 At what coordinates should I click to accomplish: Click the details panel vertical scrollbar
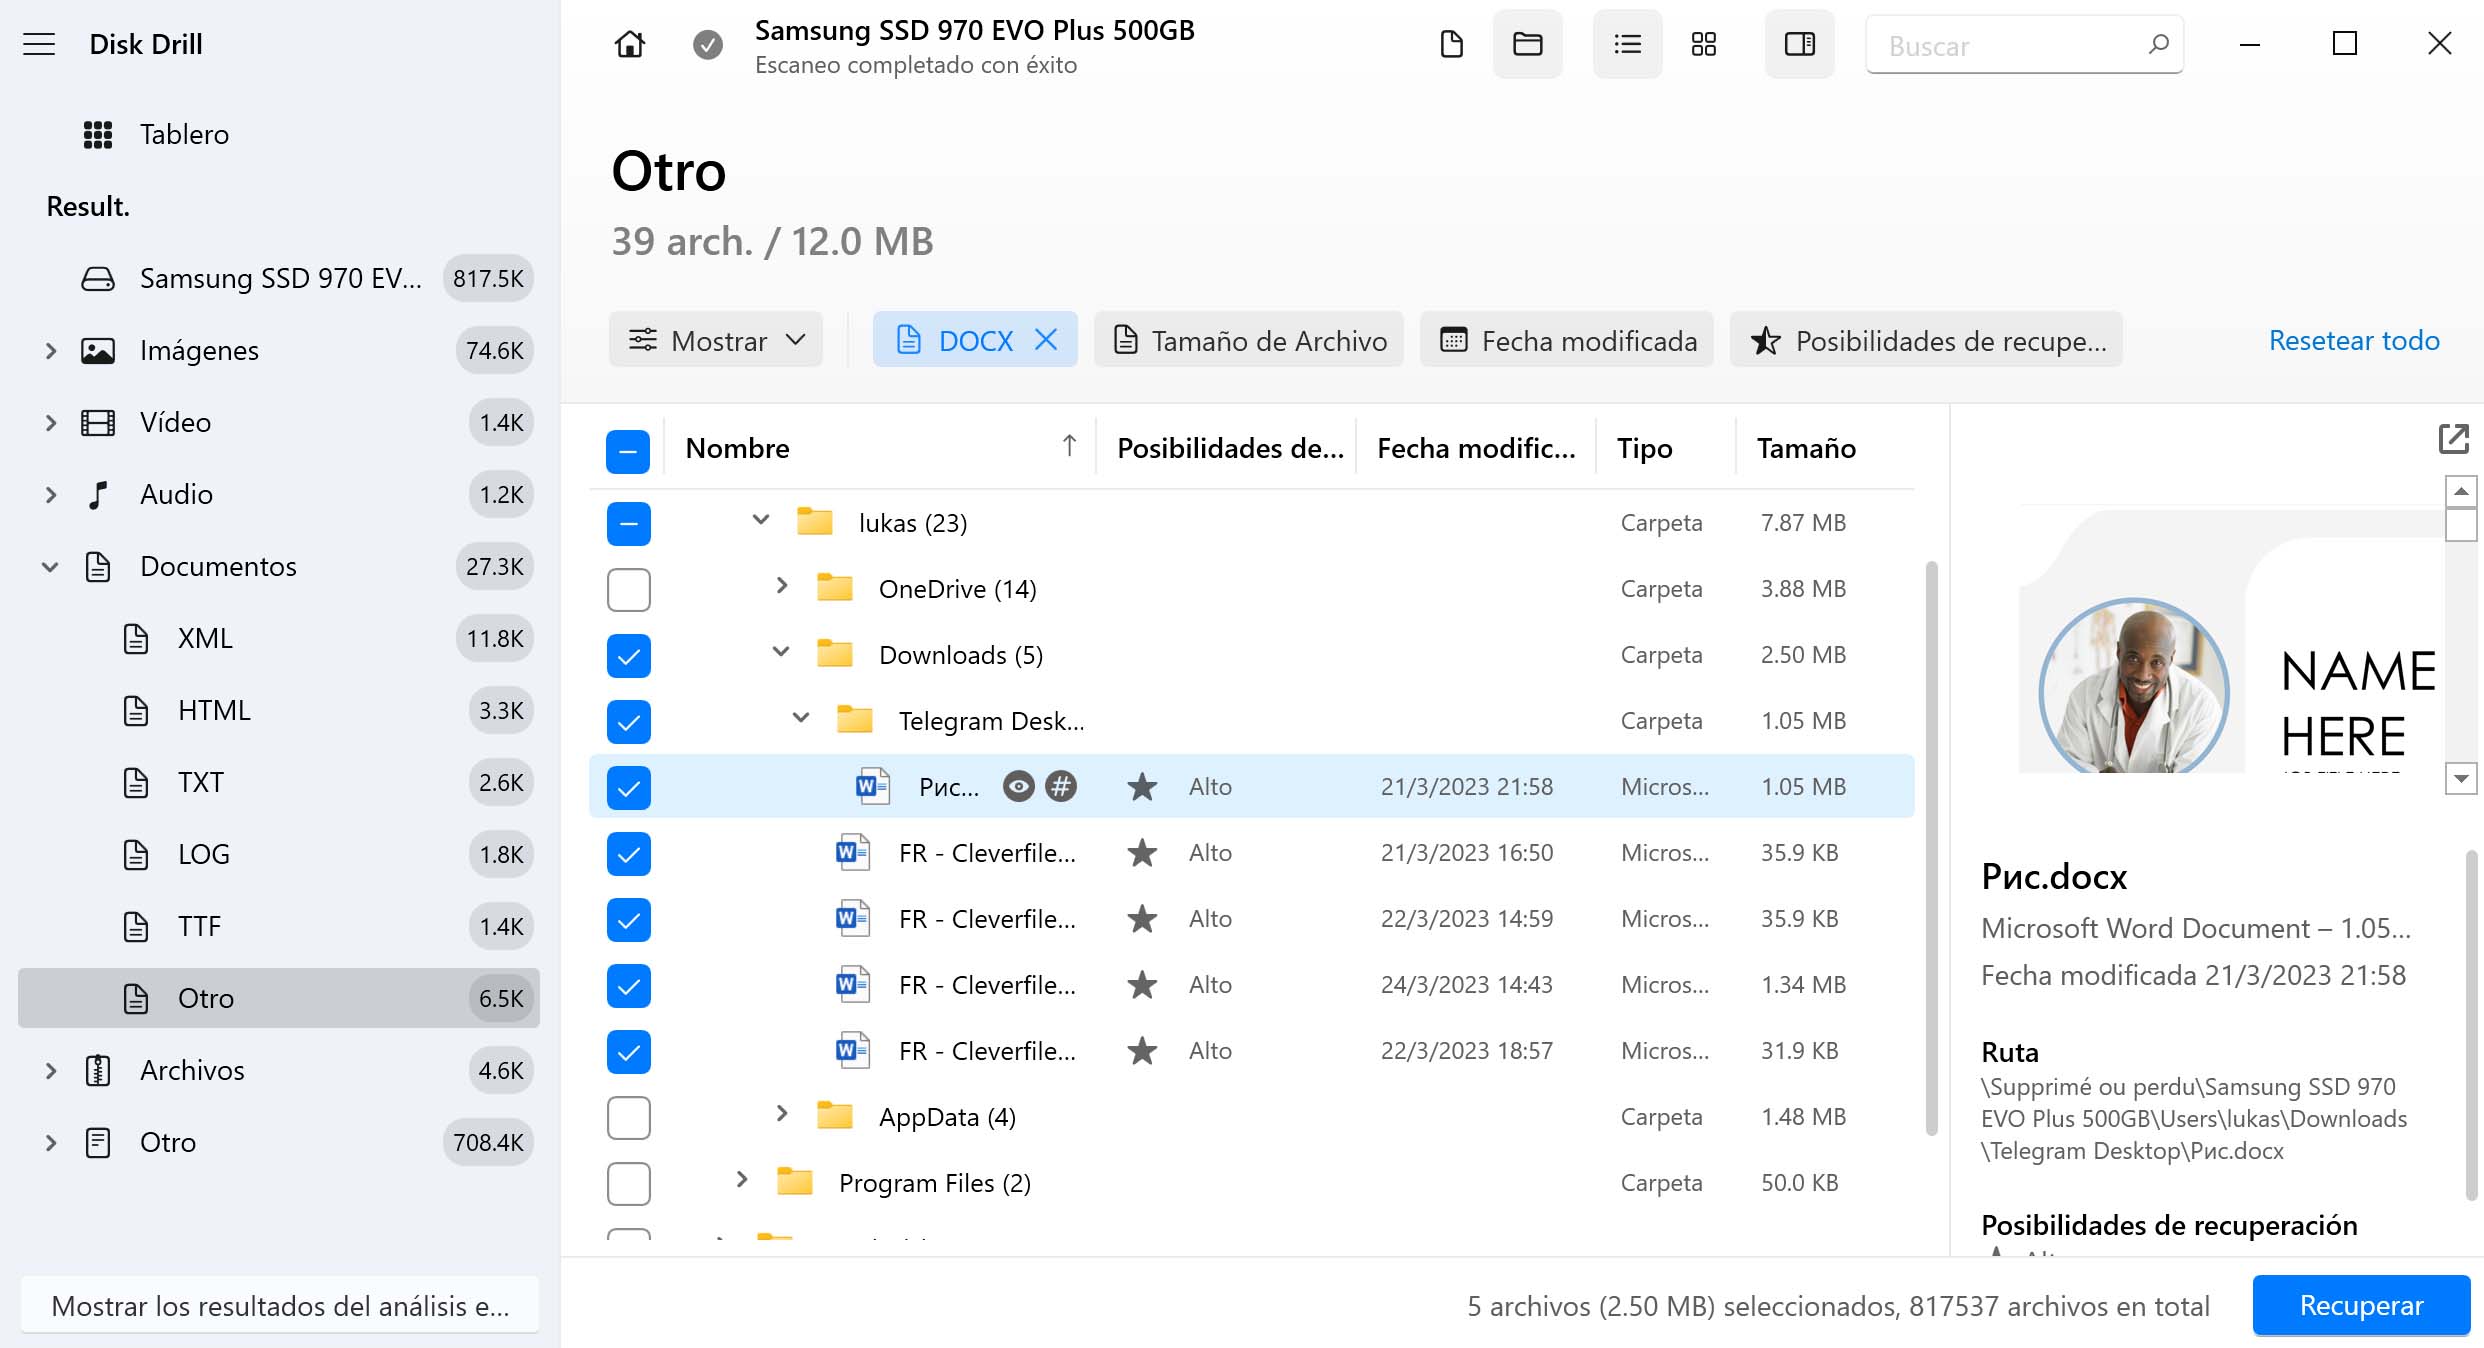[2472, 1025]
